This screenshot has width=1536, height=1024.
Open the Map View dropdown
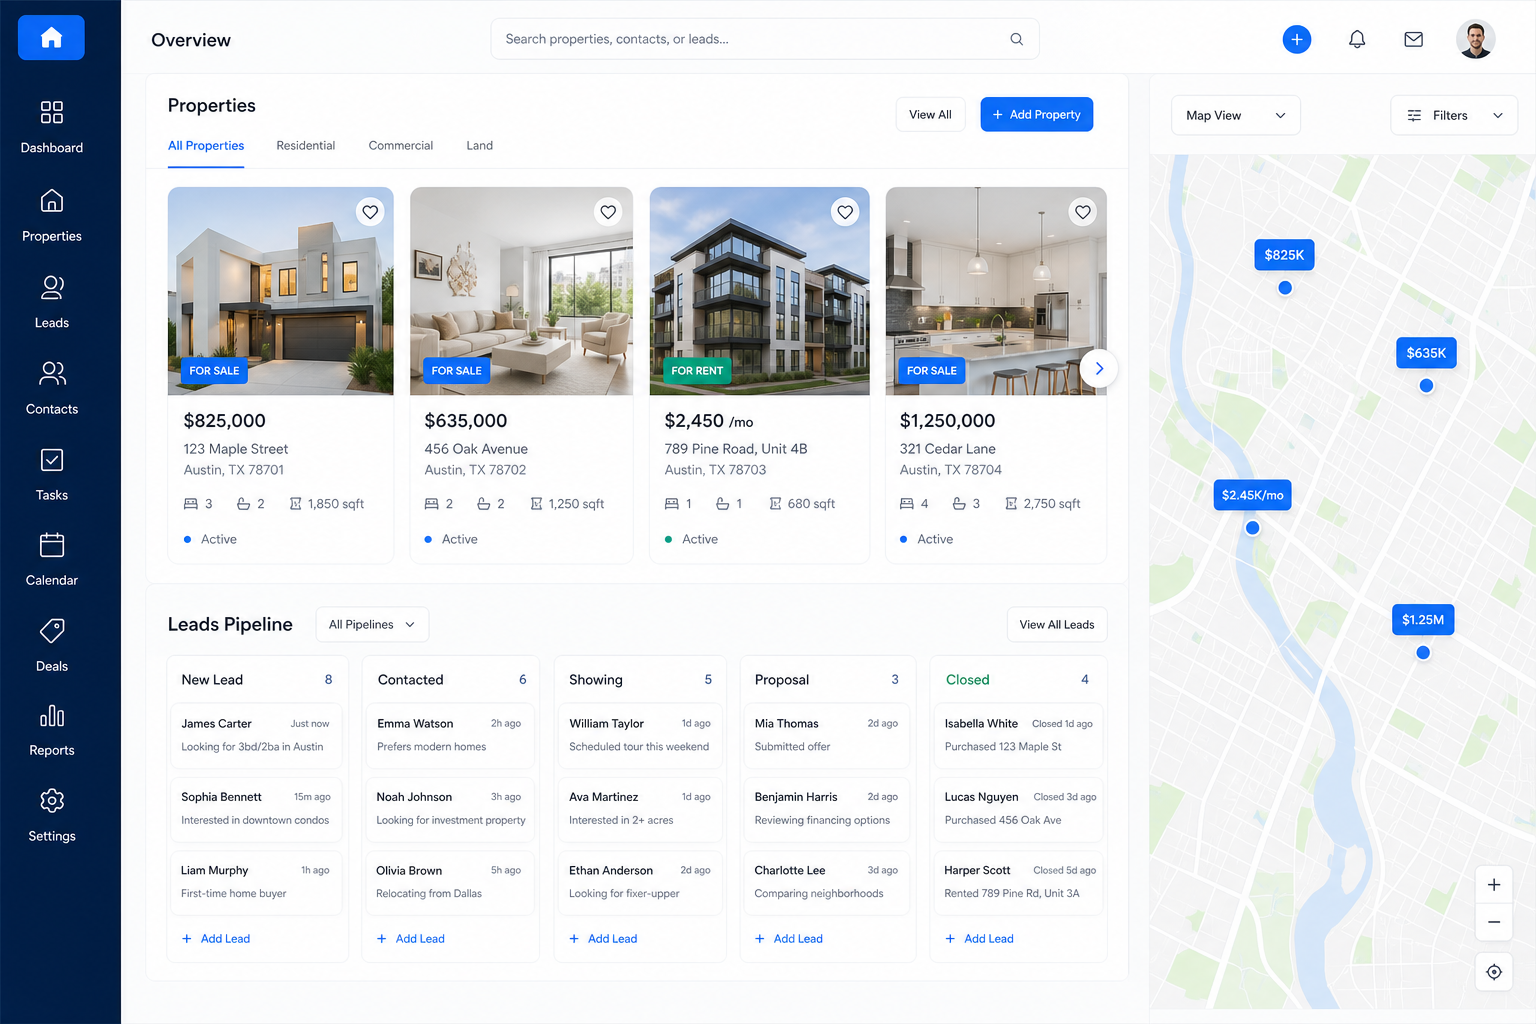coord(1236,115)
